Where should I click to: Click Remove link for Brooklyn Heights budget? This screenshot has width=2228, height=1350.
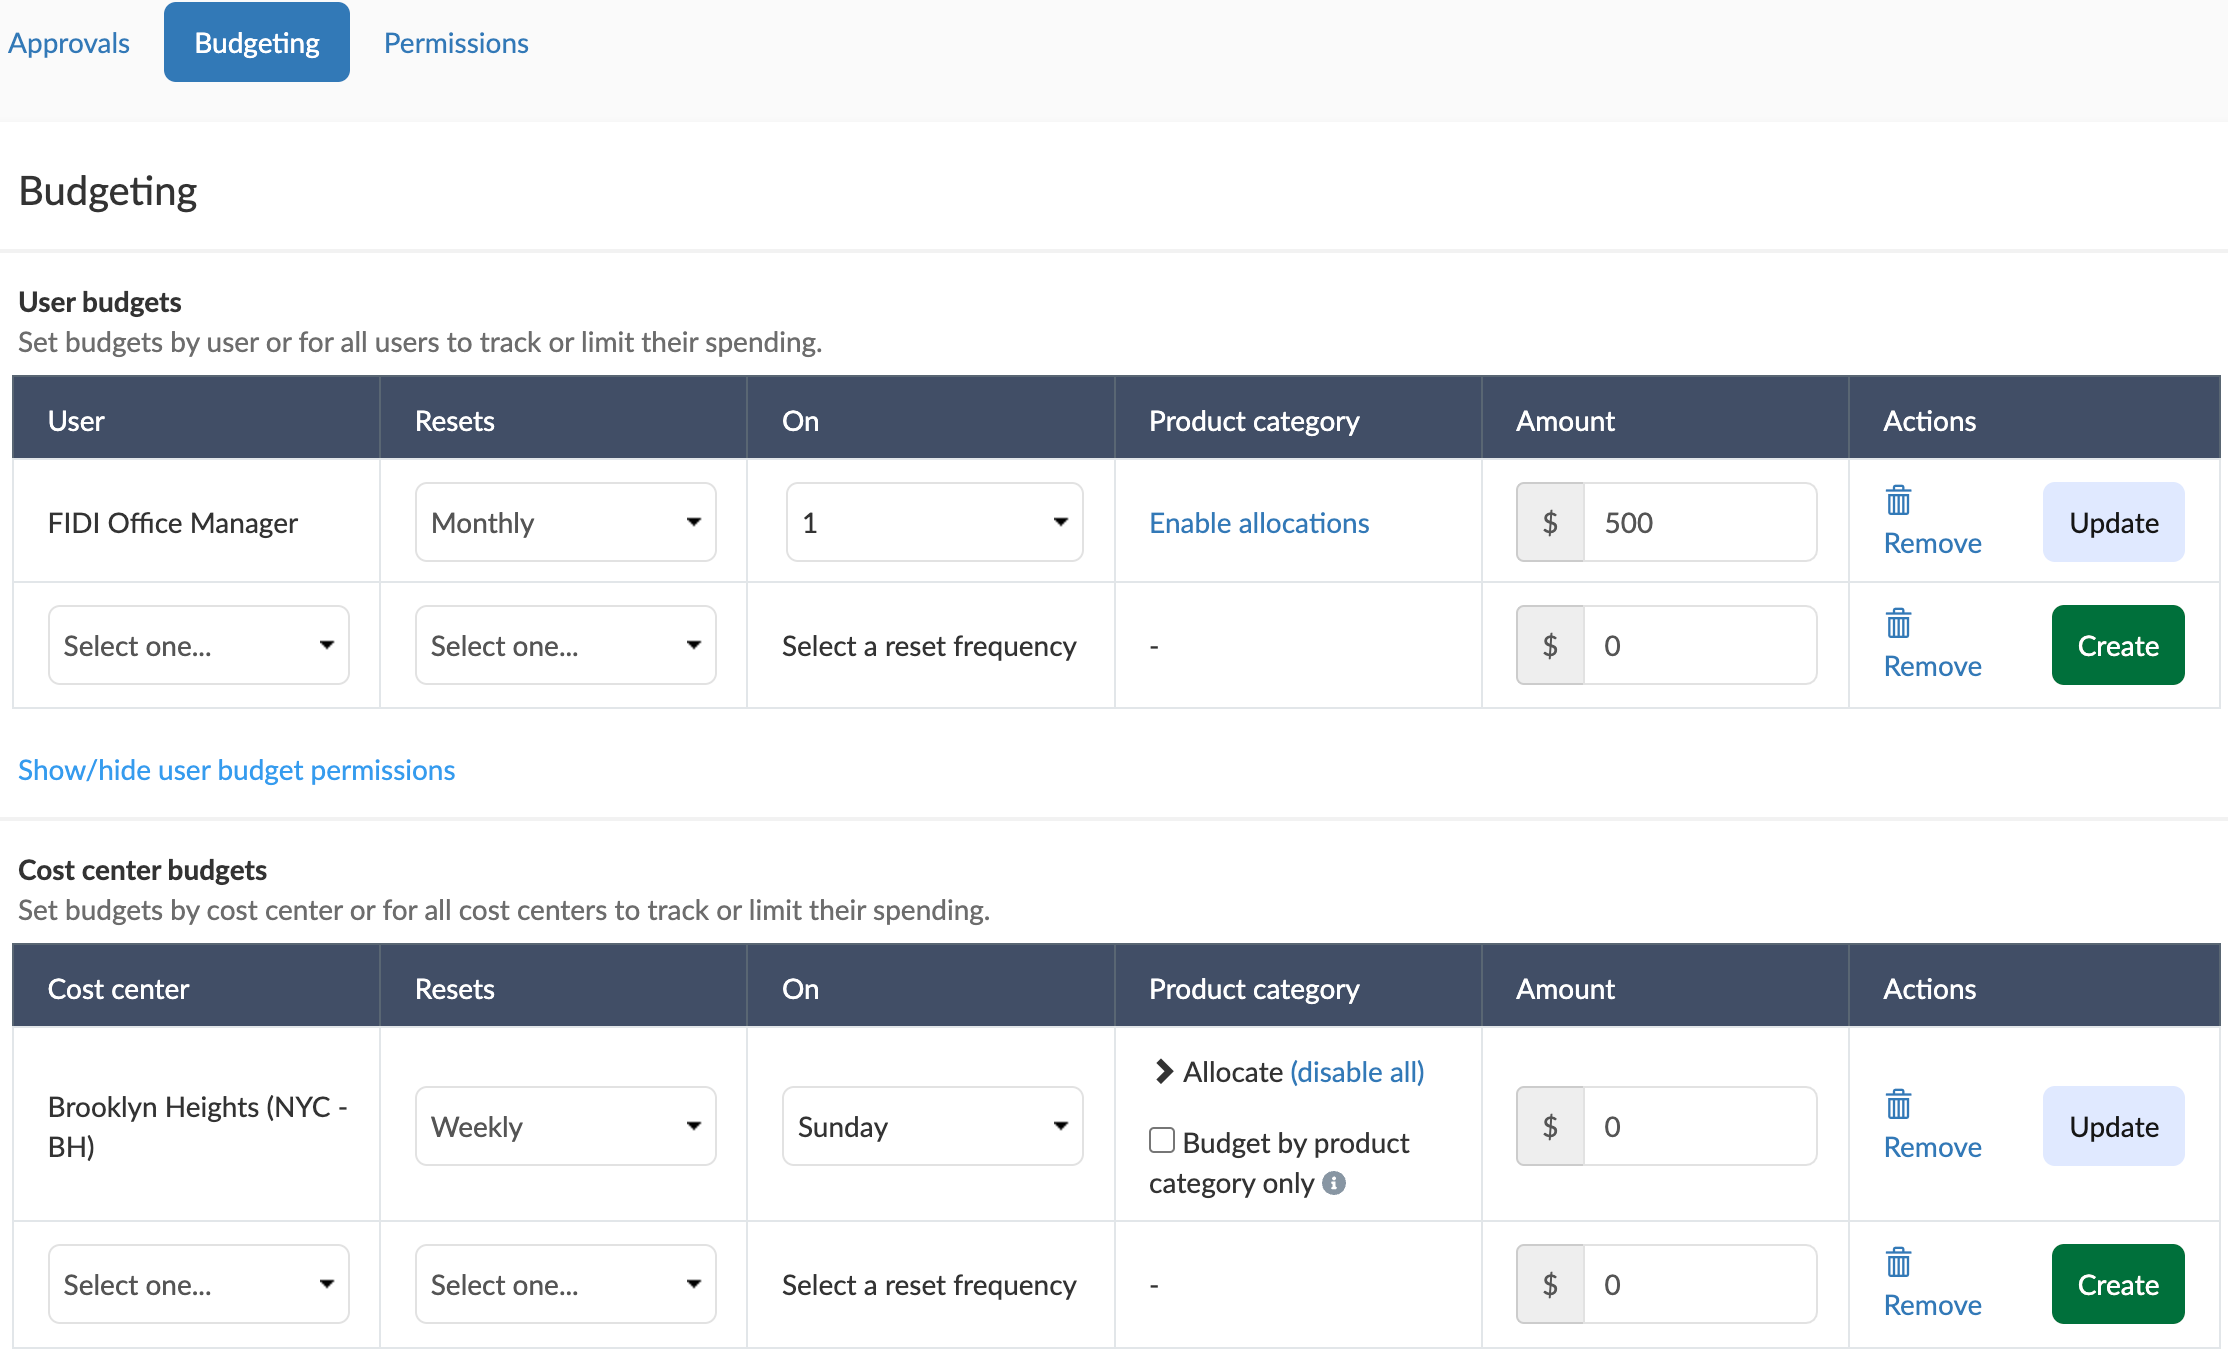[1932, 1147]
